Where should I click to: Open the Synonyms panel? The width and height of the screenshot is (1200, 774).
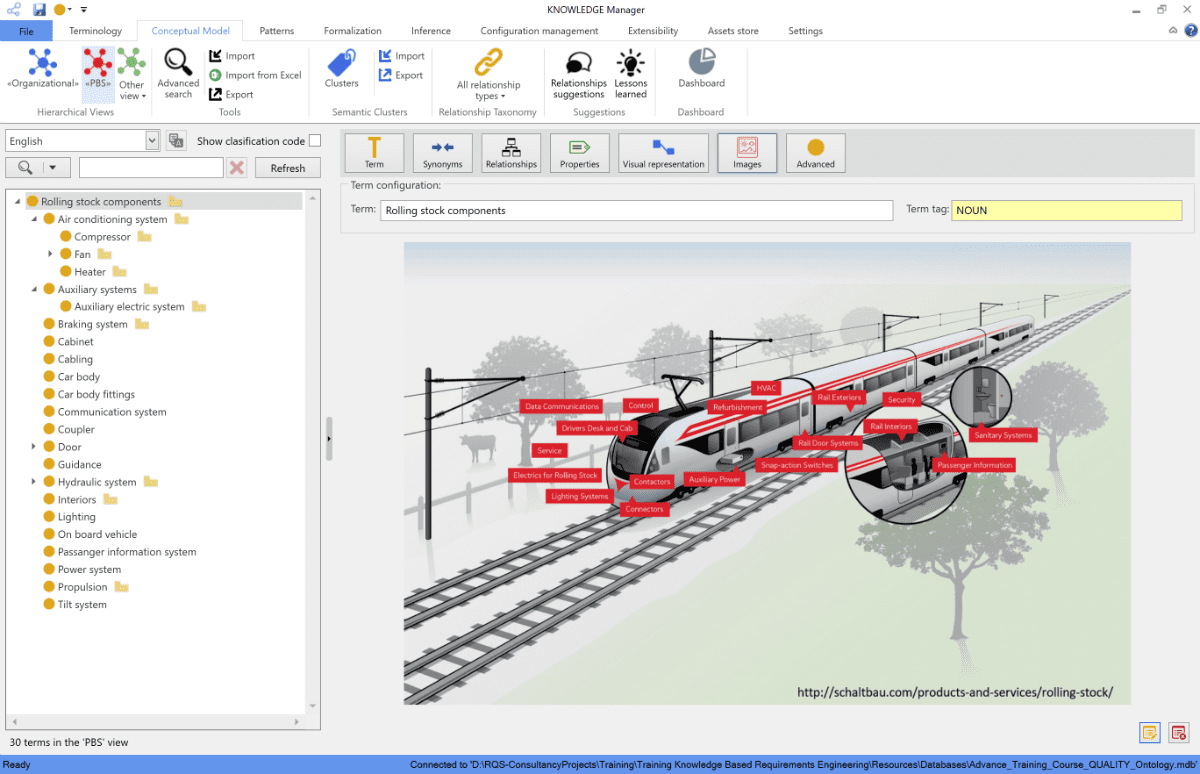[x=442, y=153]
